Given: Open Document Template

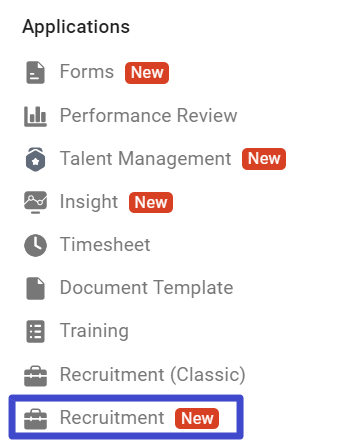Looking at the screenshot, I should (146, 288).
